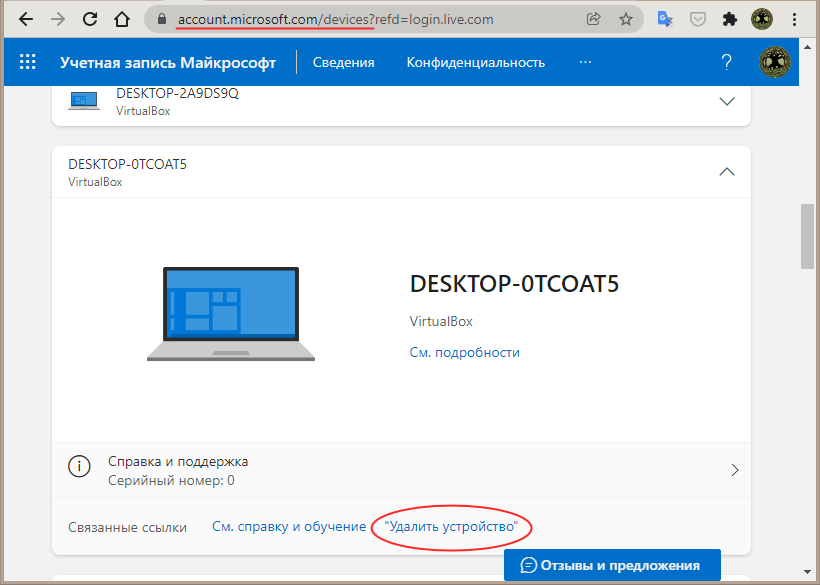
Task: Open the Сведения tab
Action: [344, 62]
